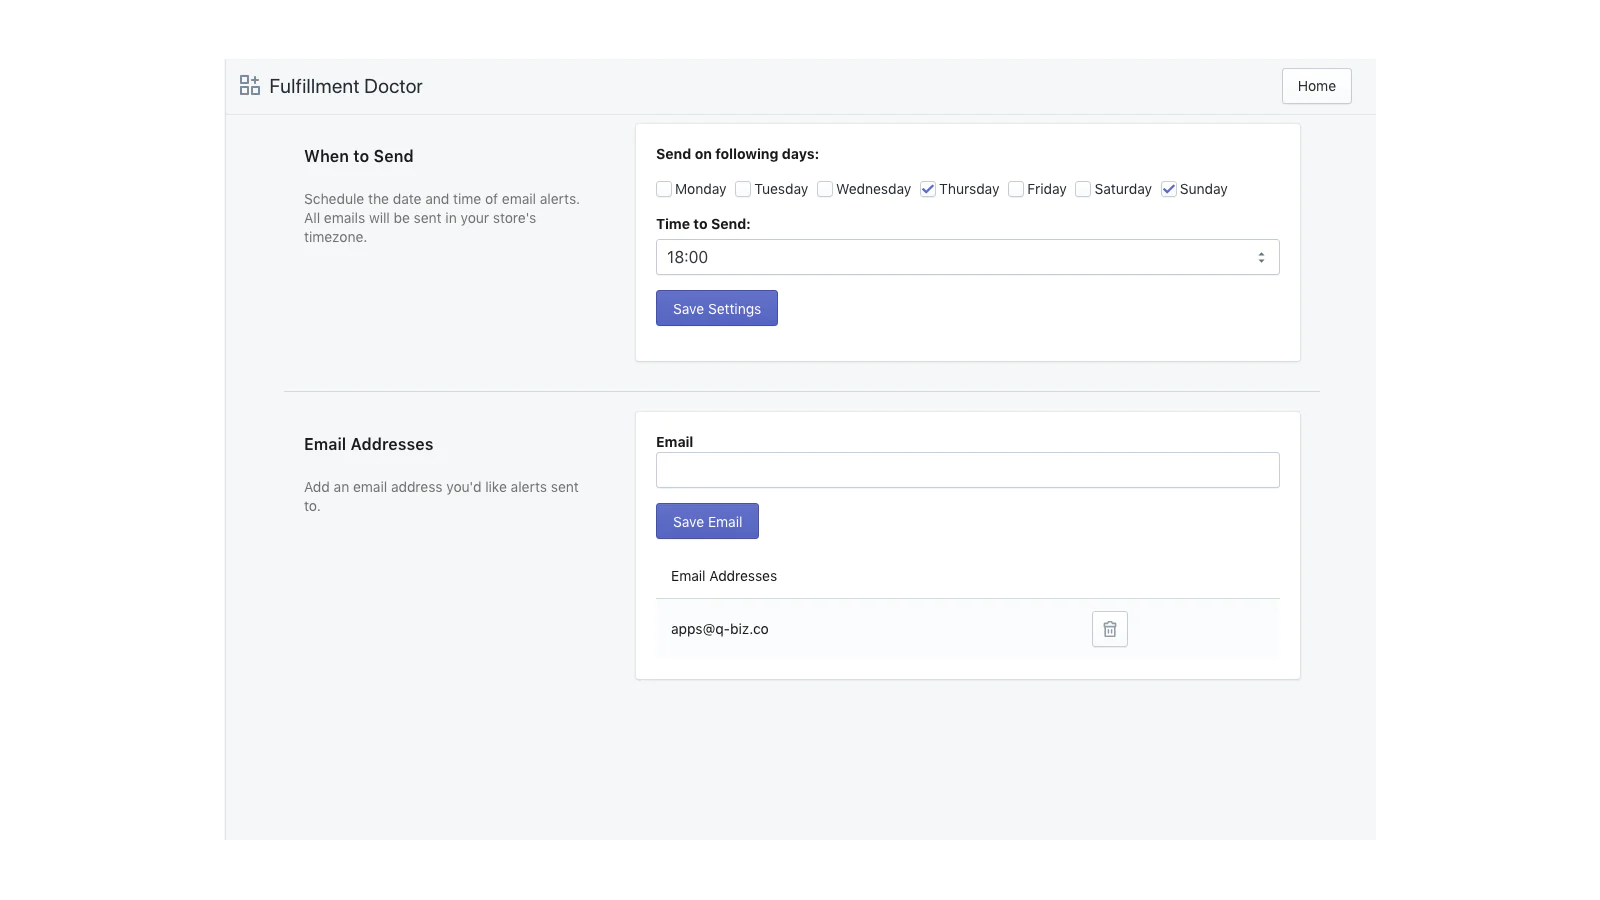1600x900 pixels.
Task: Click the Fulfillment Doctor app logo icon
Action: [x=250, y=86]
